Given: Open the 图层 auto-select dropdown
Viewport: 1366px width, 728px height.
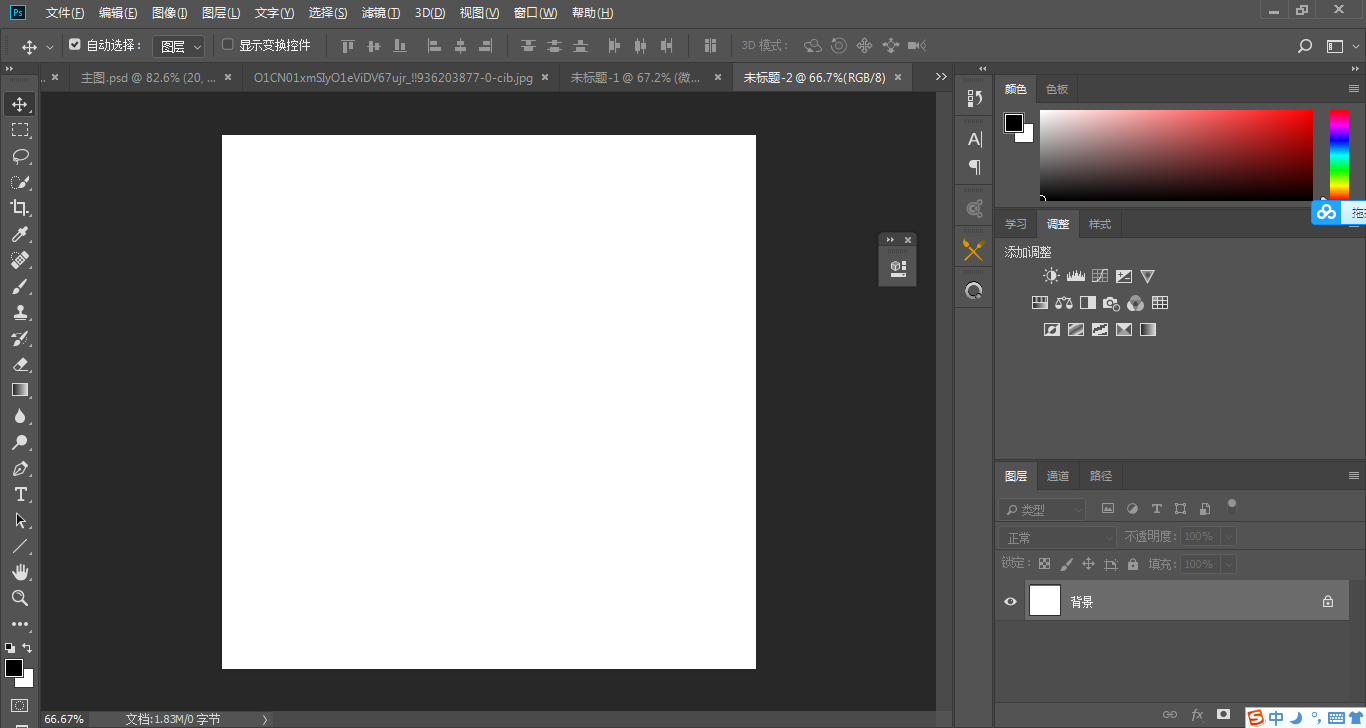Looking at the screenshot, I should click(x=179, y=46).
